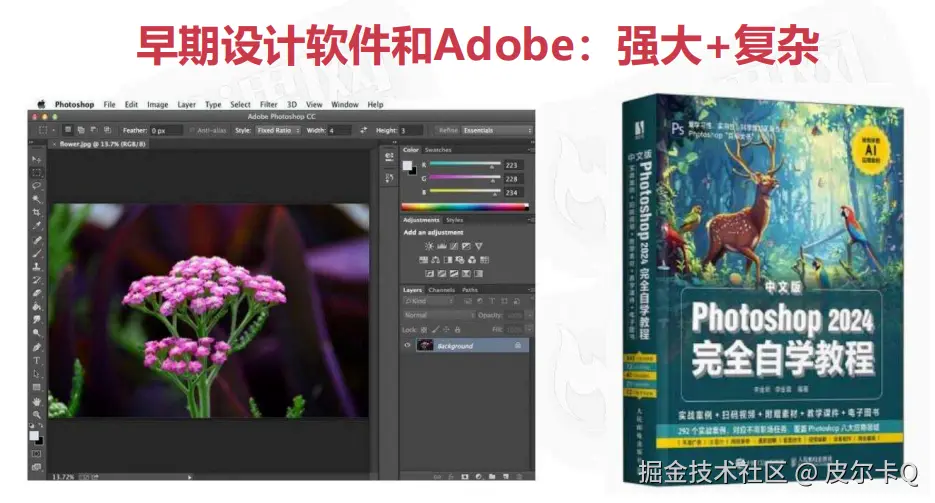Click the color spectrum ramp bar
Viewport: 935px width, 503px height.
pyautogui.click(x=465, y=207)
